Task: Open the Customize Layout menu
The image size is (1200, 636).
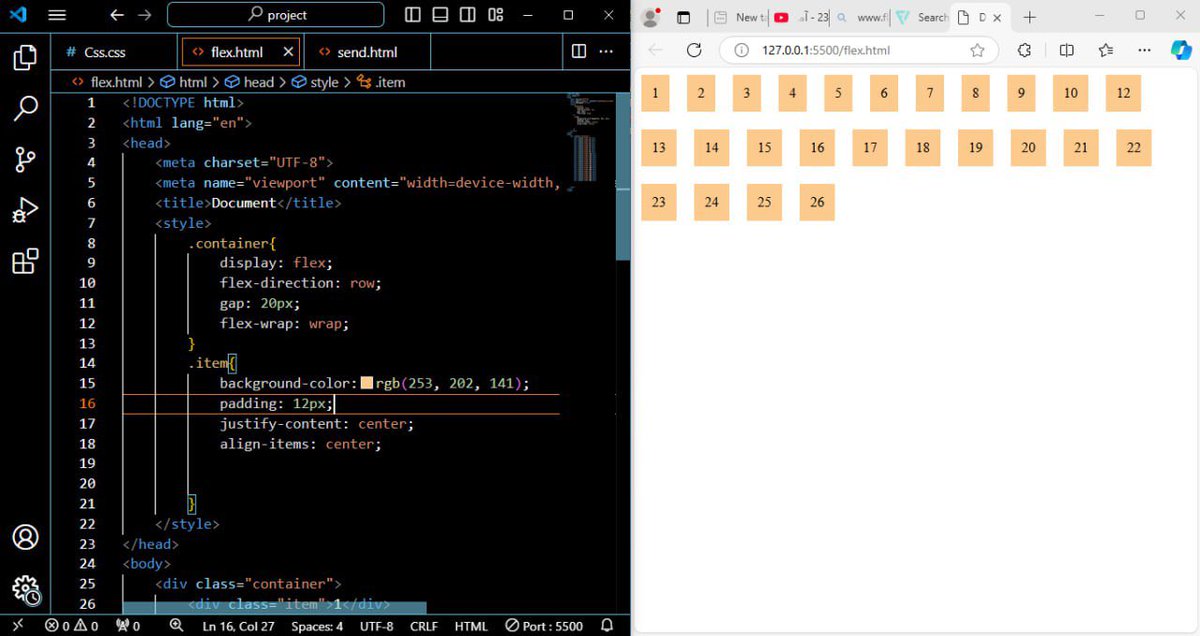Action: pos(495,15)
